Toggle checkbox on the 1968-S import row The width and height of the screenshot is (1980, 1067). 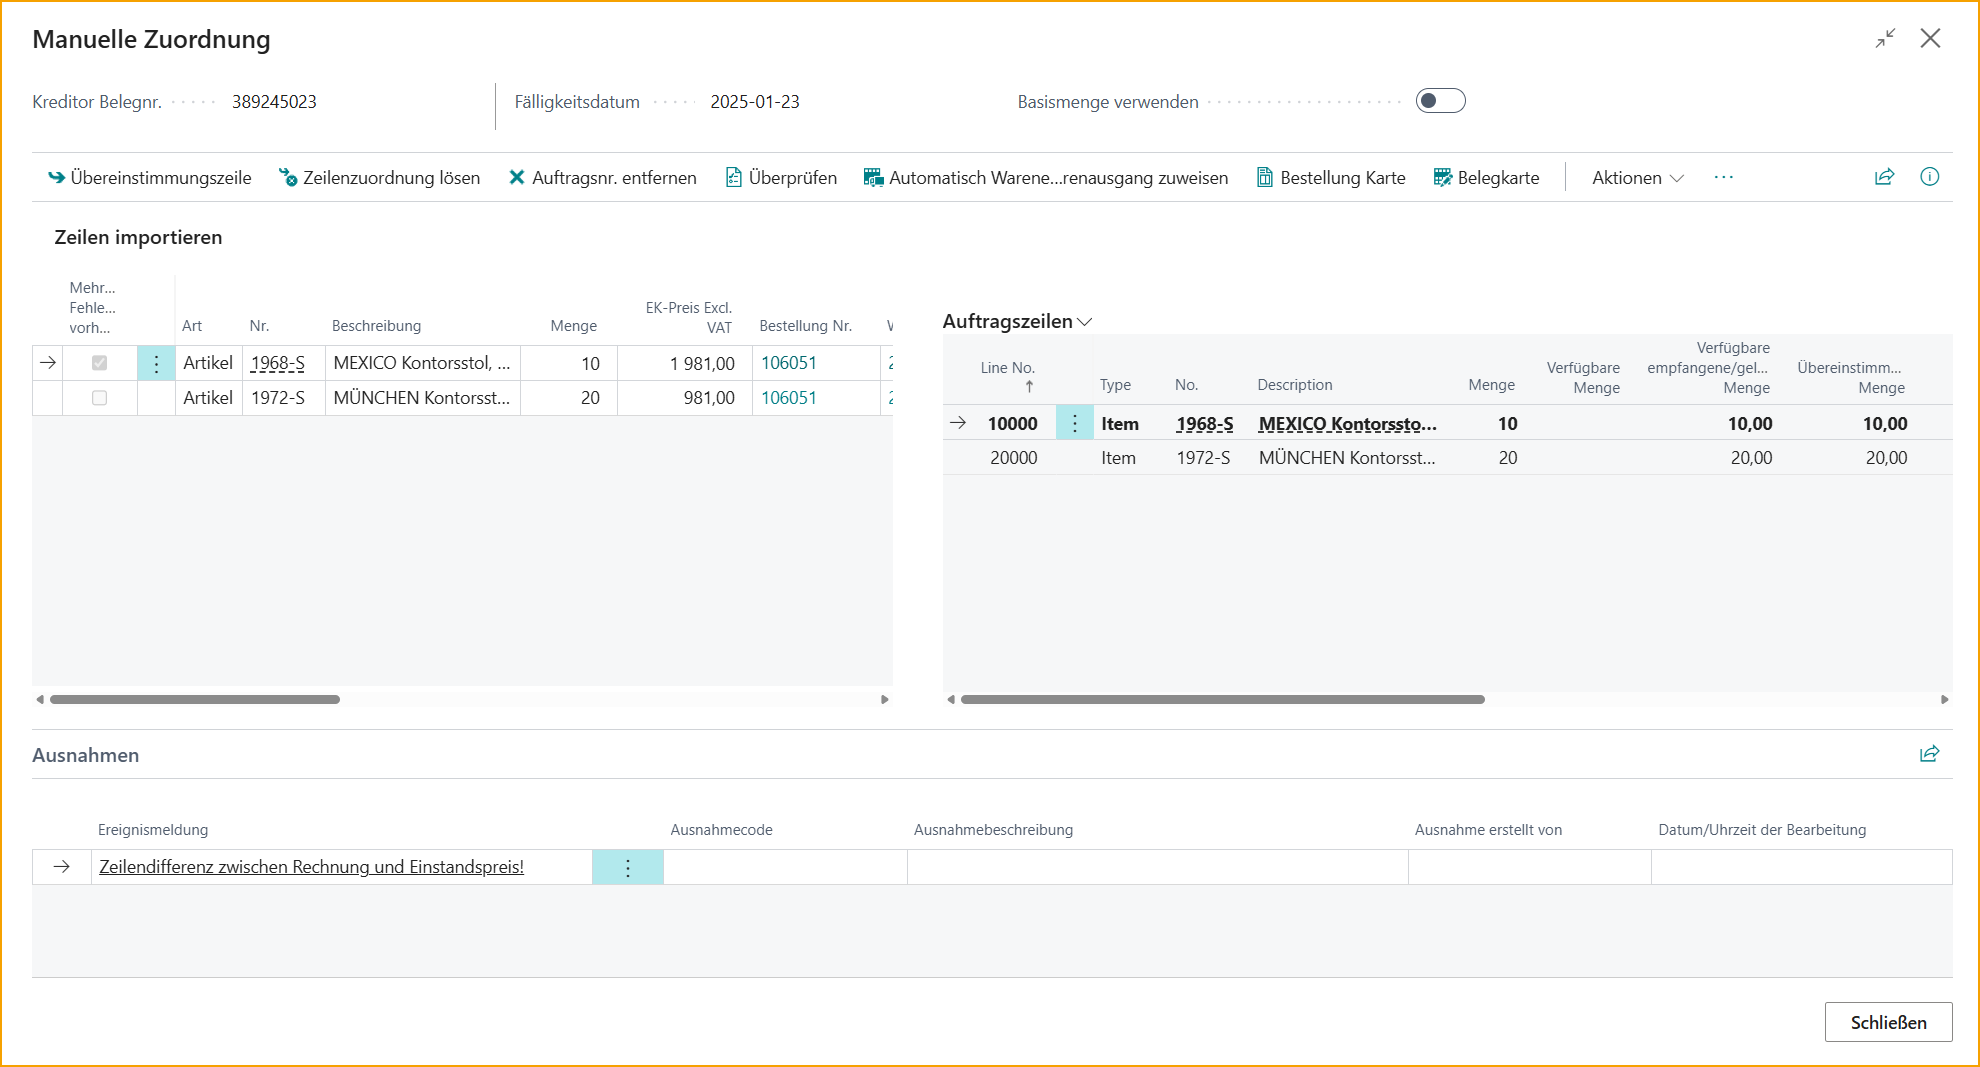99,363
